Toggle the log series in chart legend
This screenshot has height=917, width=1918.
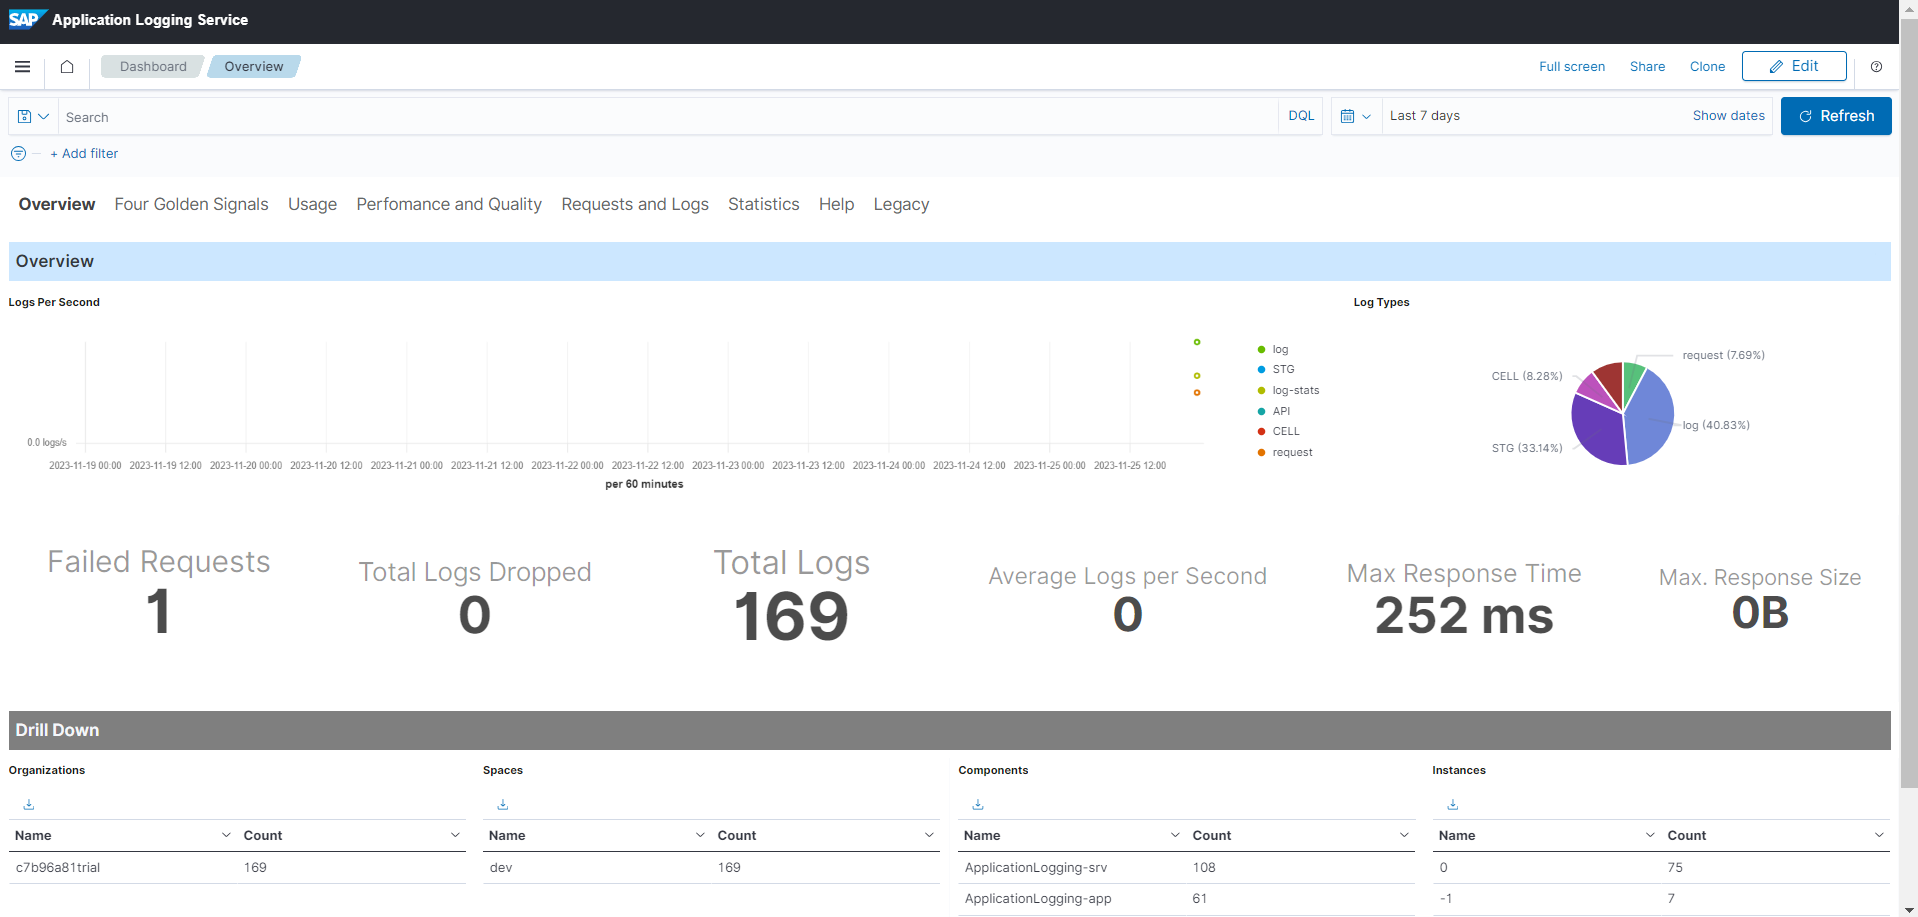coord(1279,350)
